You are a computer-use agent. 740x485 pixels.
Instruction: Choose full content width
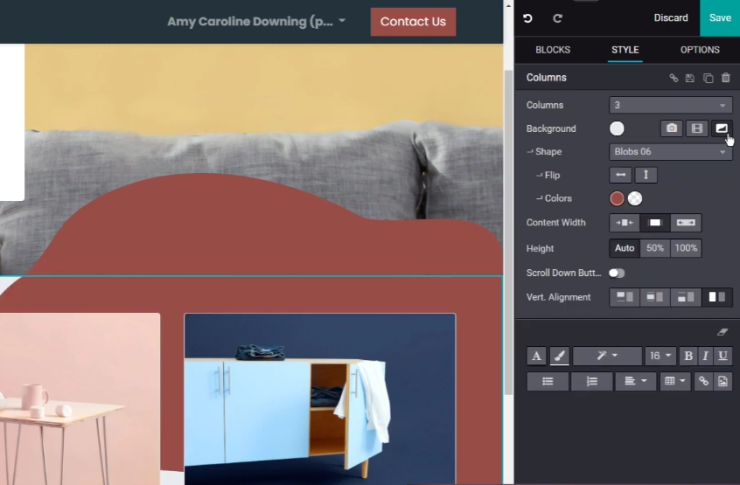click(686, 223)
